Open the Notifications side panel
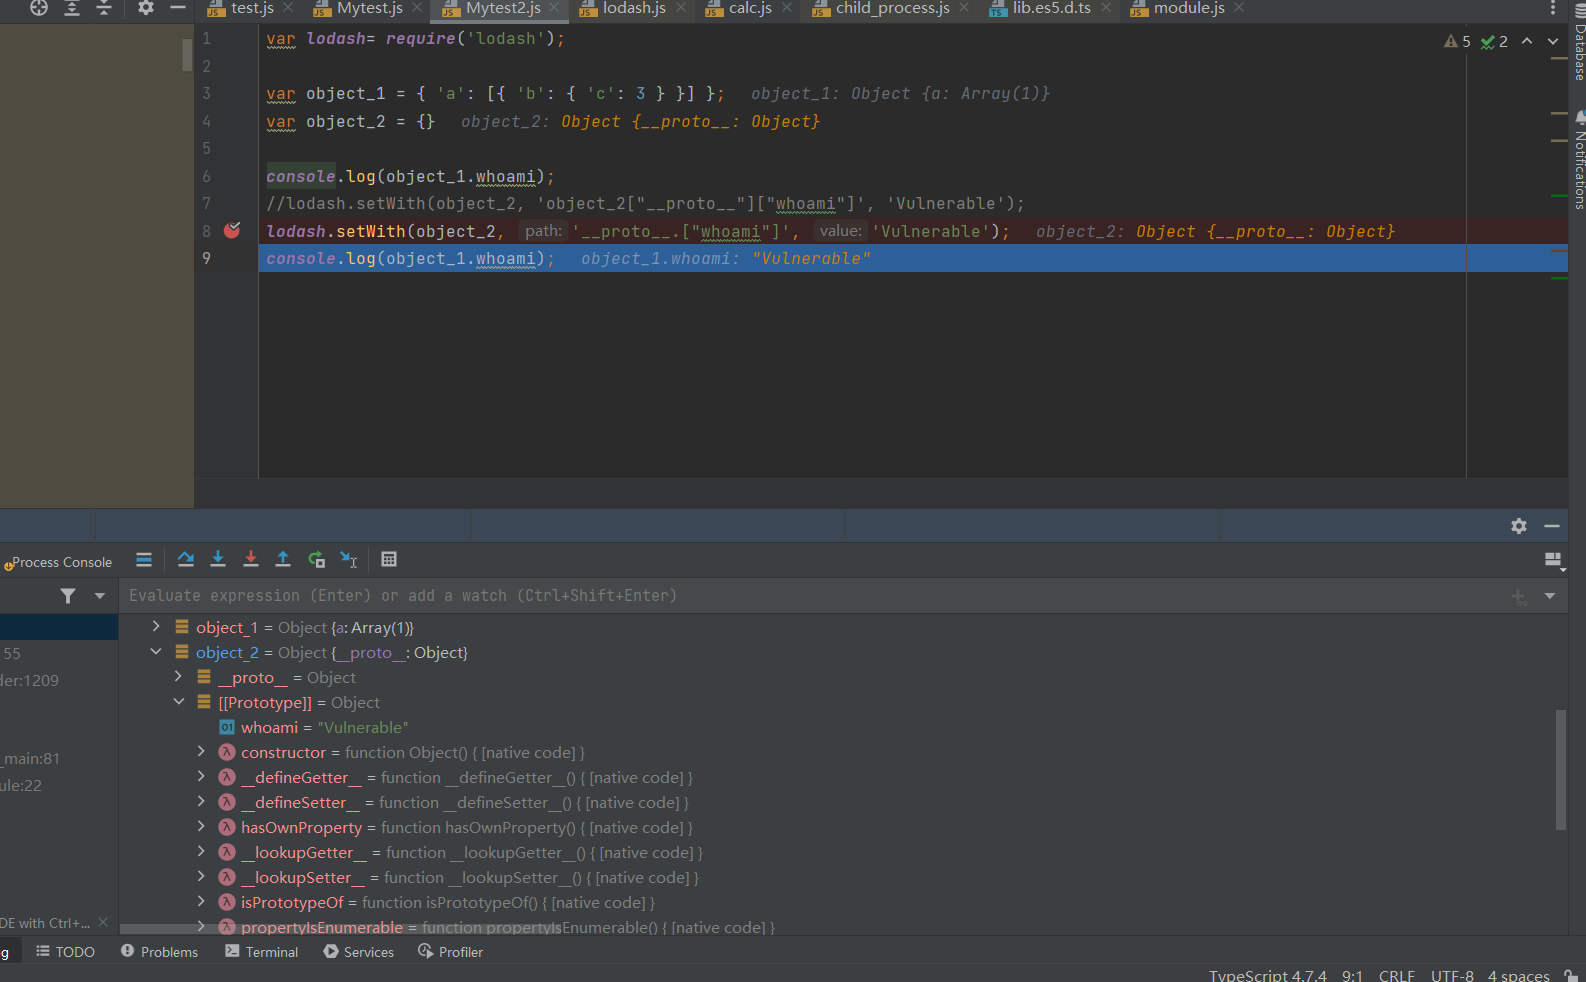The height and width of the screenshot is (982, 1586). (x=1578, y=160)
